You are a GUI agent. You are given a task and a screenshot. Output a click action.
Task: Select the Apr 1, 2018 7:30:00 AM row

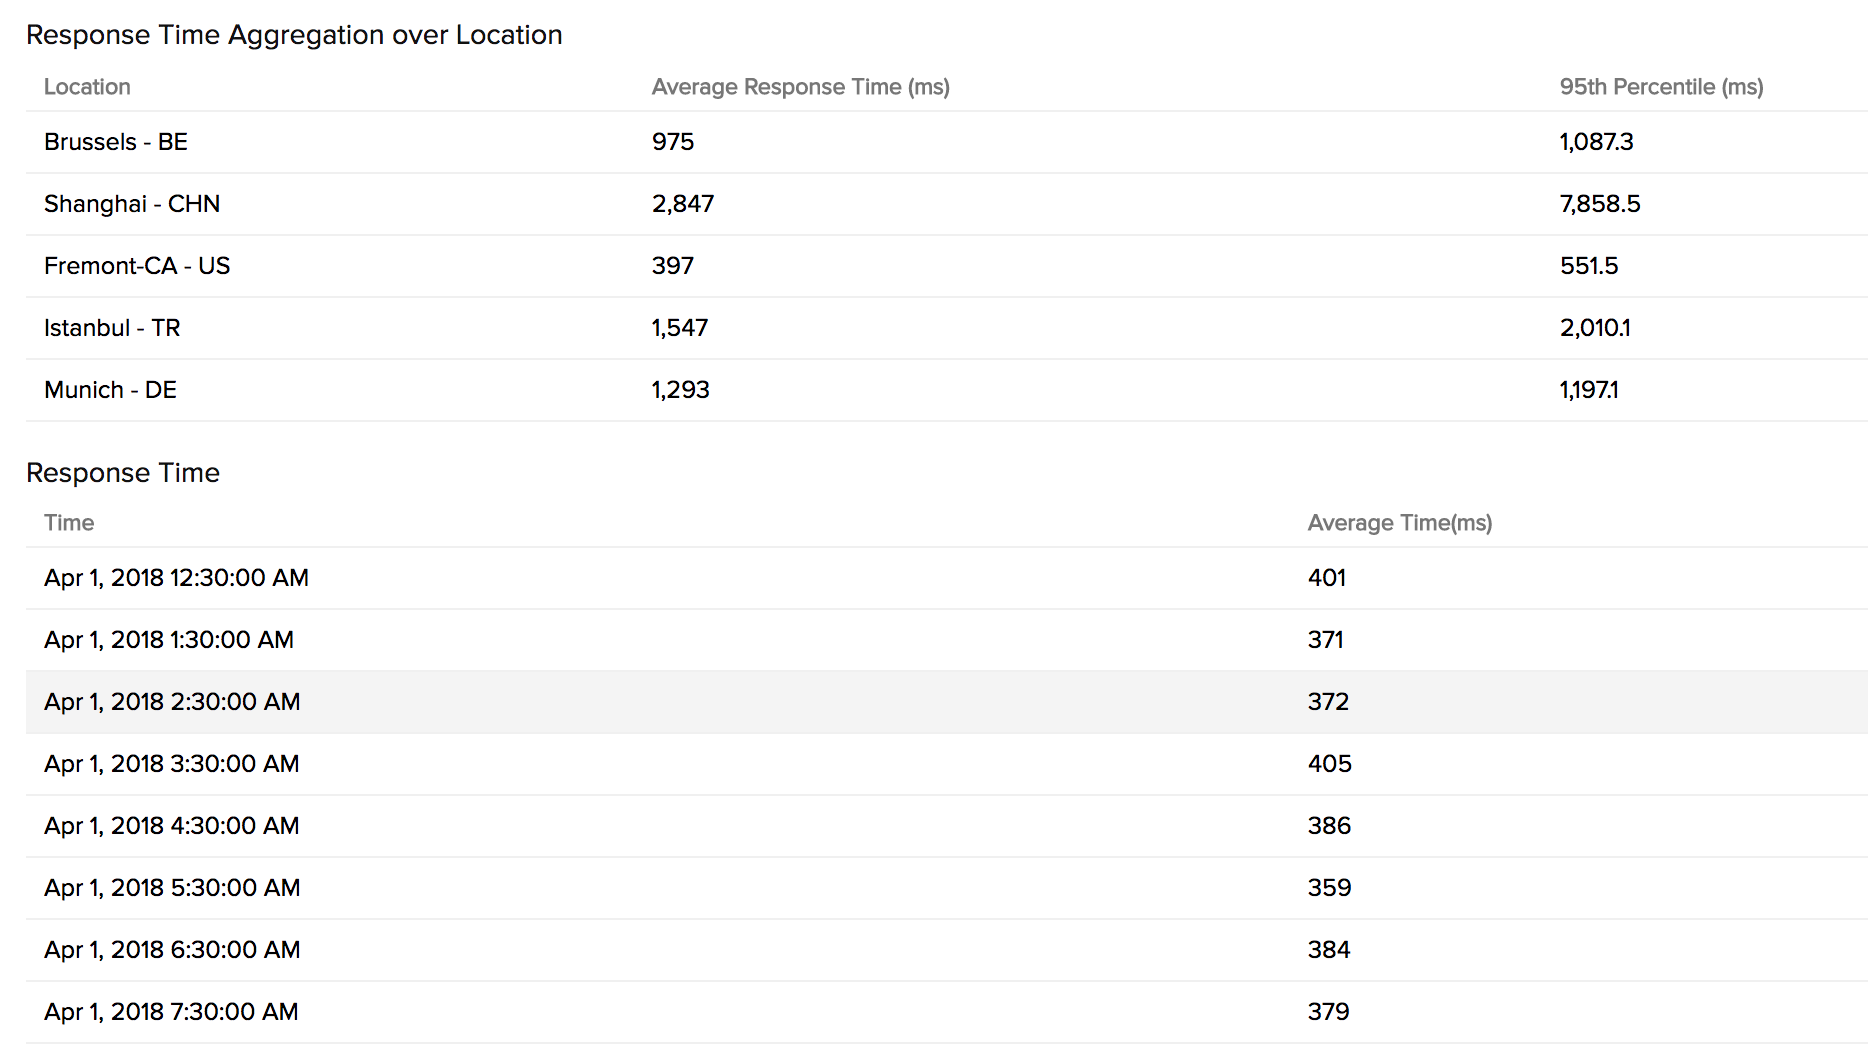pyautogui.click(x=171, y=1012)
